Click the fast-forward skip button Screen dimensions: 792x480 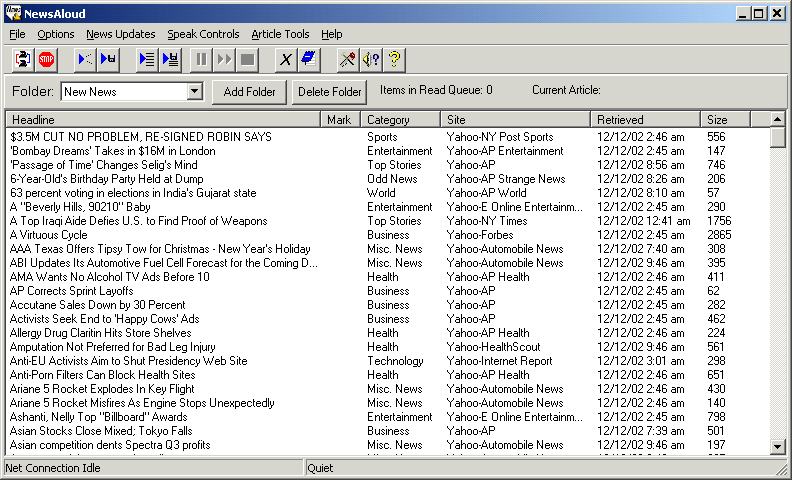click(x=224, y=59)
